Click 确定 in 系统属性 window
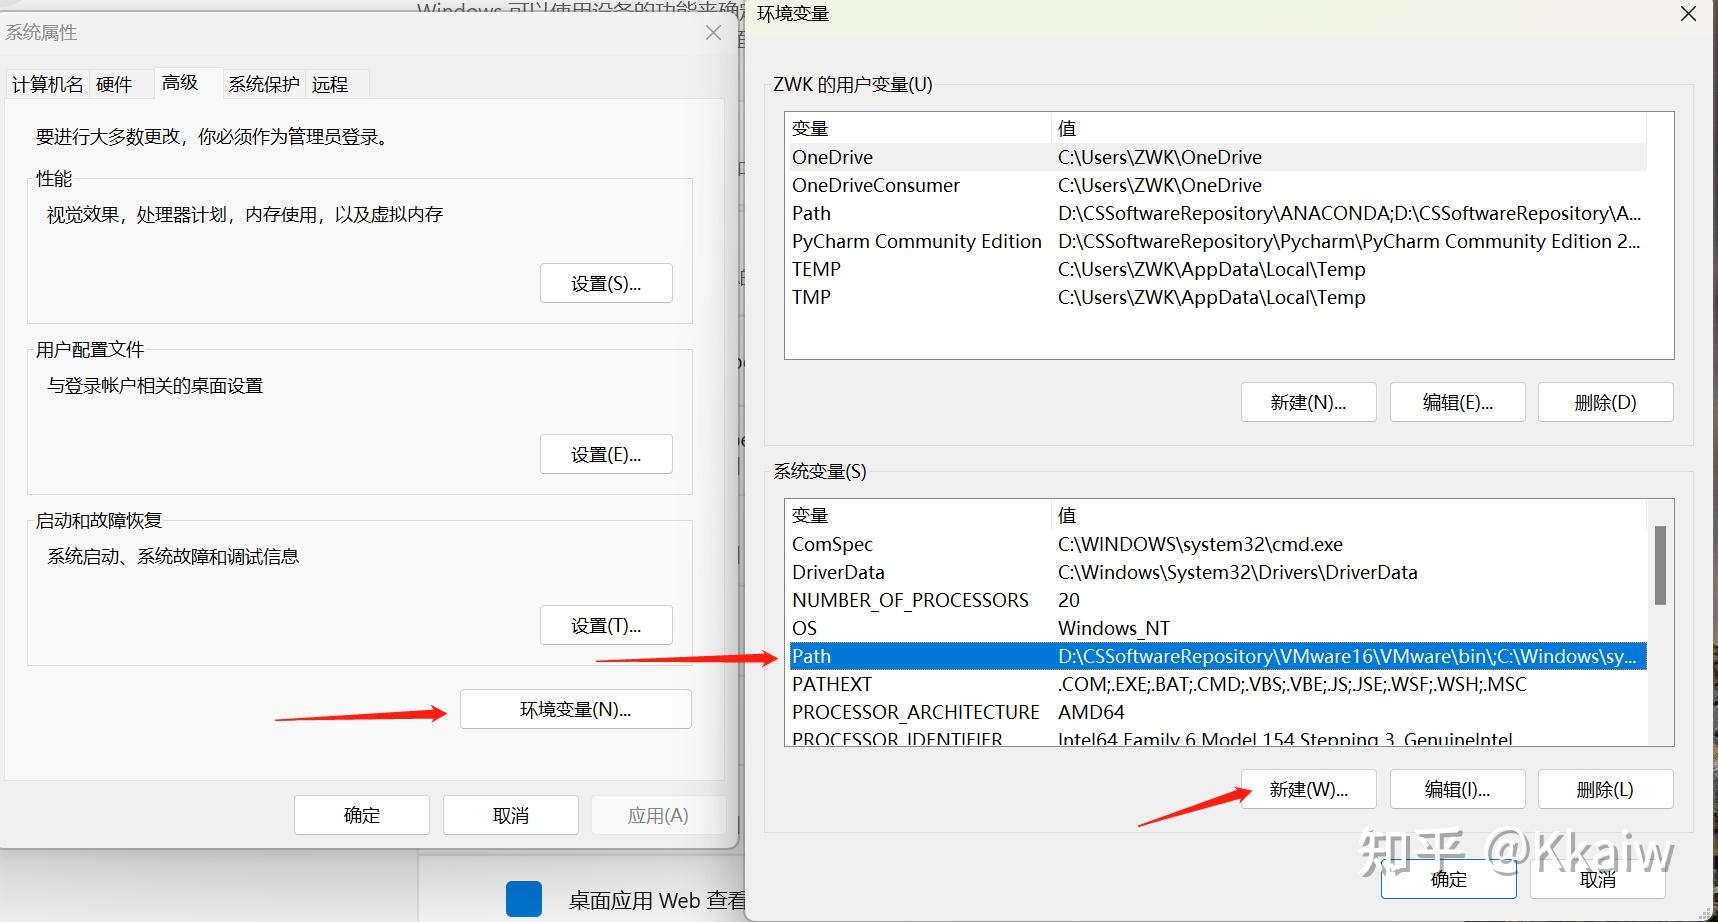 [x=362, y=815]
